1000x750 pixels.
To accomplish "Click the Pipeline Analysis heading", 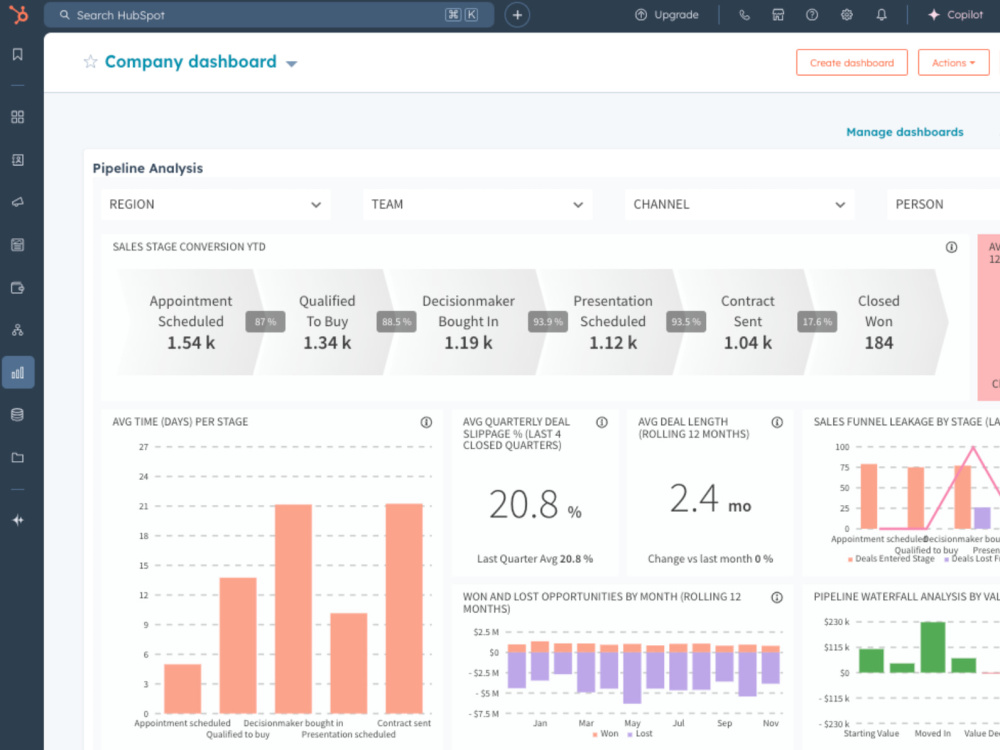I will click(x=148, y=168).
